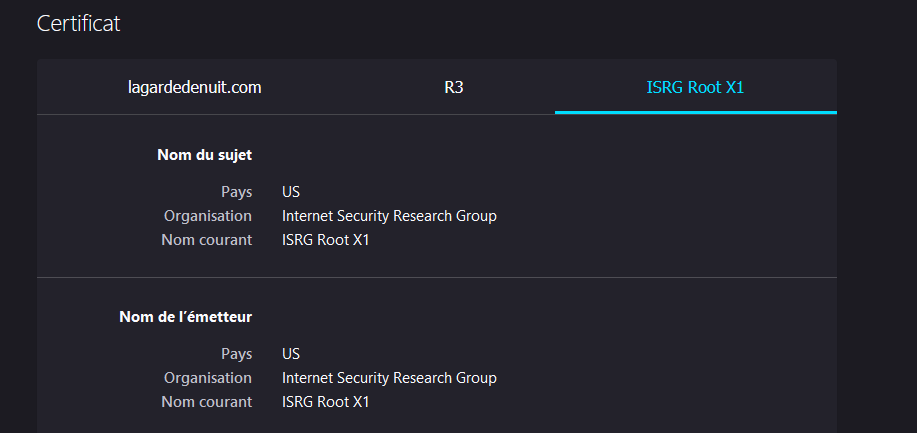Click the Pays label under Nom du sujet
Image resolution: width=917 pixels, height=433 pixels.
[237, 192]
